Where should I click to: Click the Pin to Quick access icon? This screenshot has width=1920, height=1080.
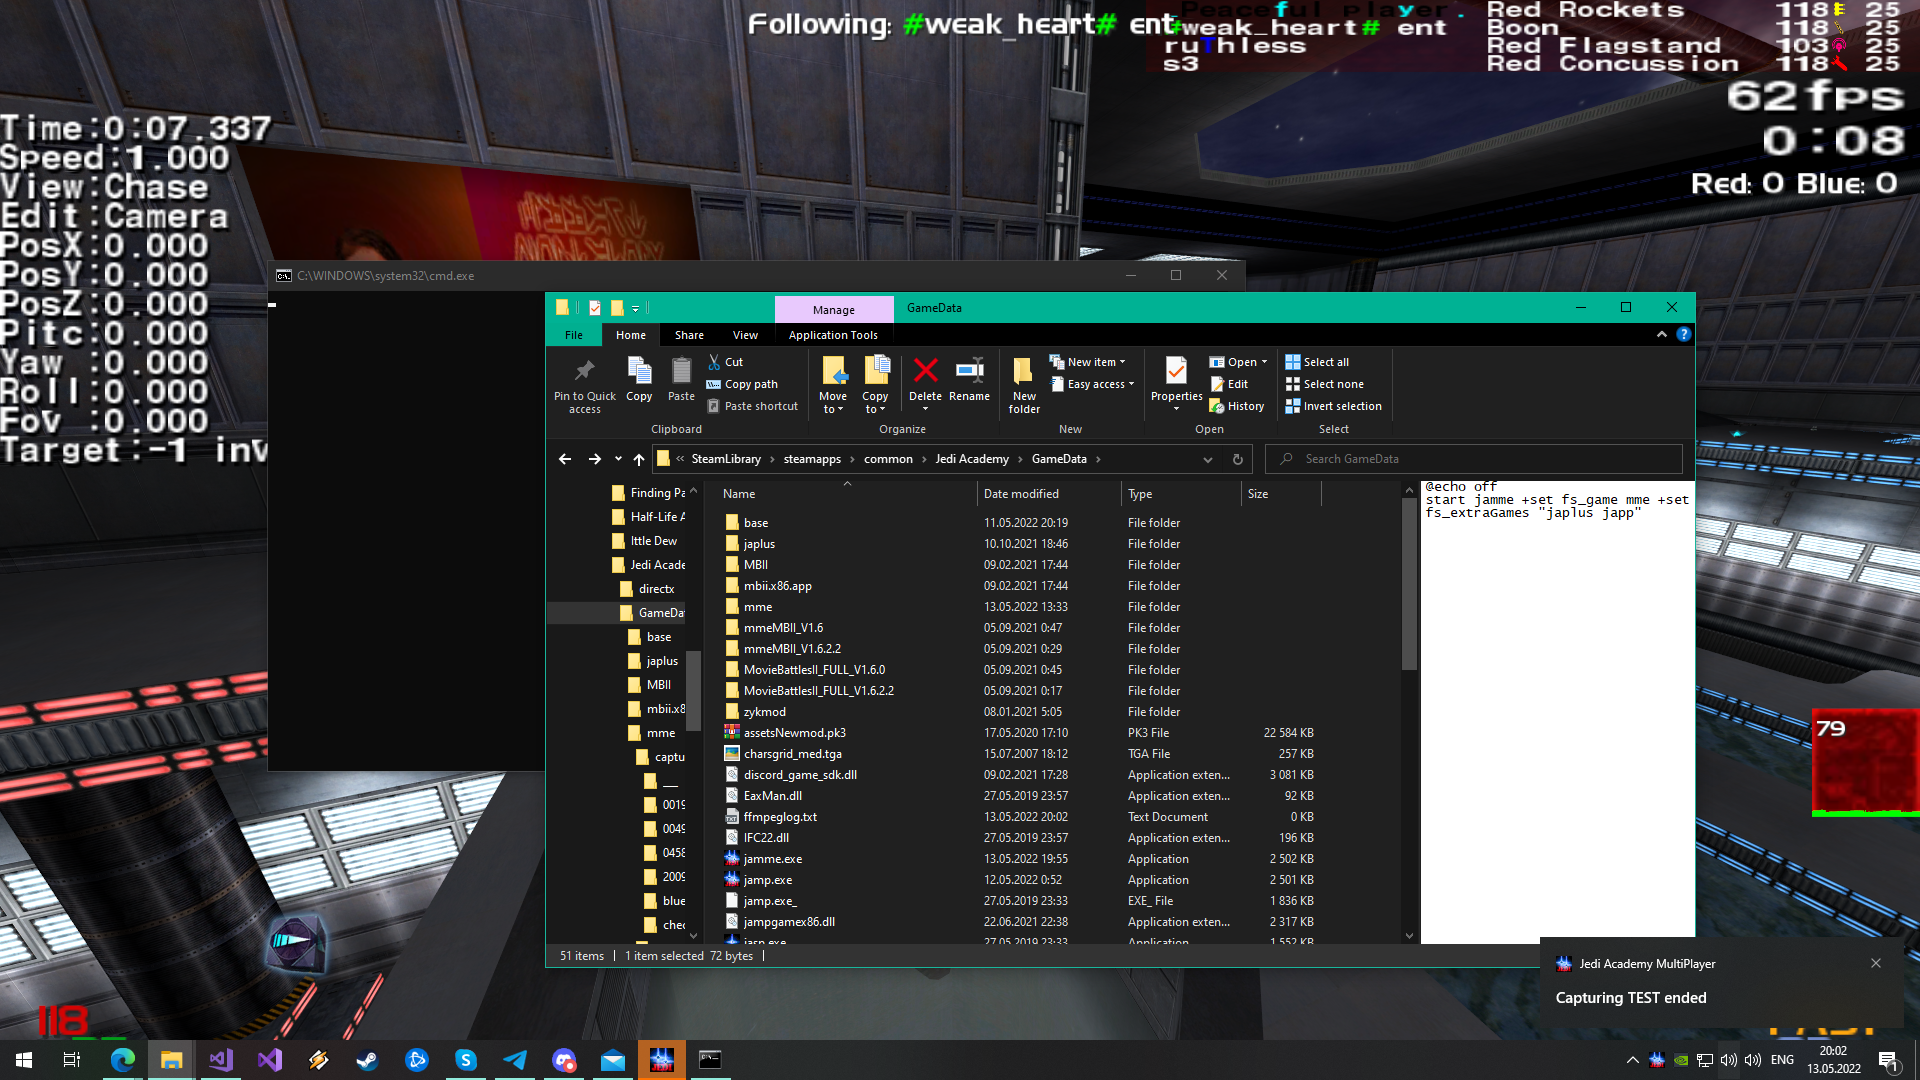585,372
